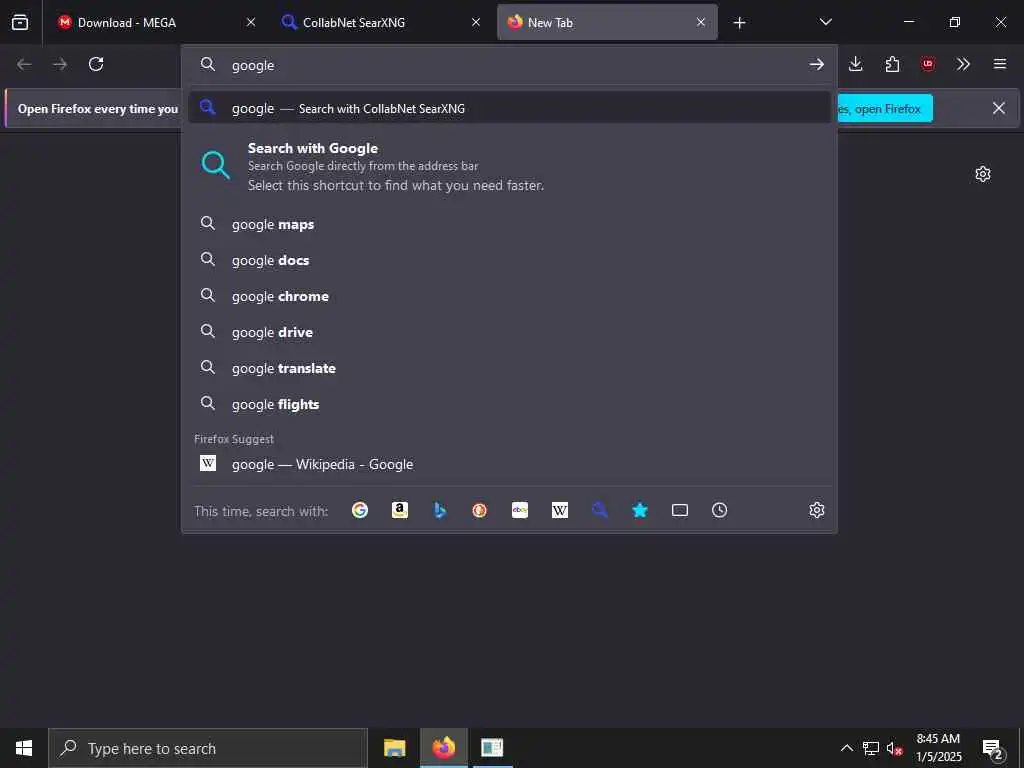The height and width of the screenshot is (768, 1024).
Task: Search with Google engine icon
Action: [360, 510]
